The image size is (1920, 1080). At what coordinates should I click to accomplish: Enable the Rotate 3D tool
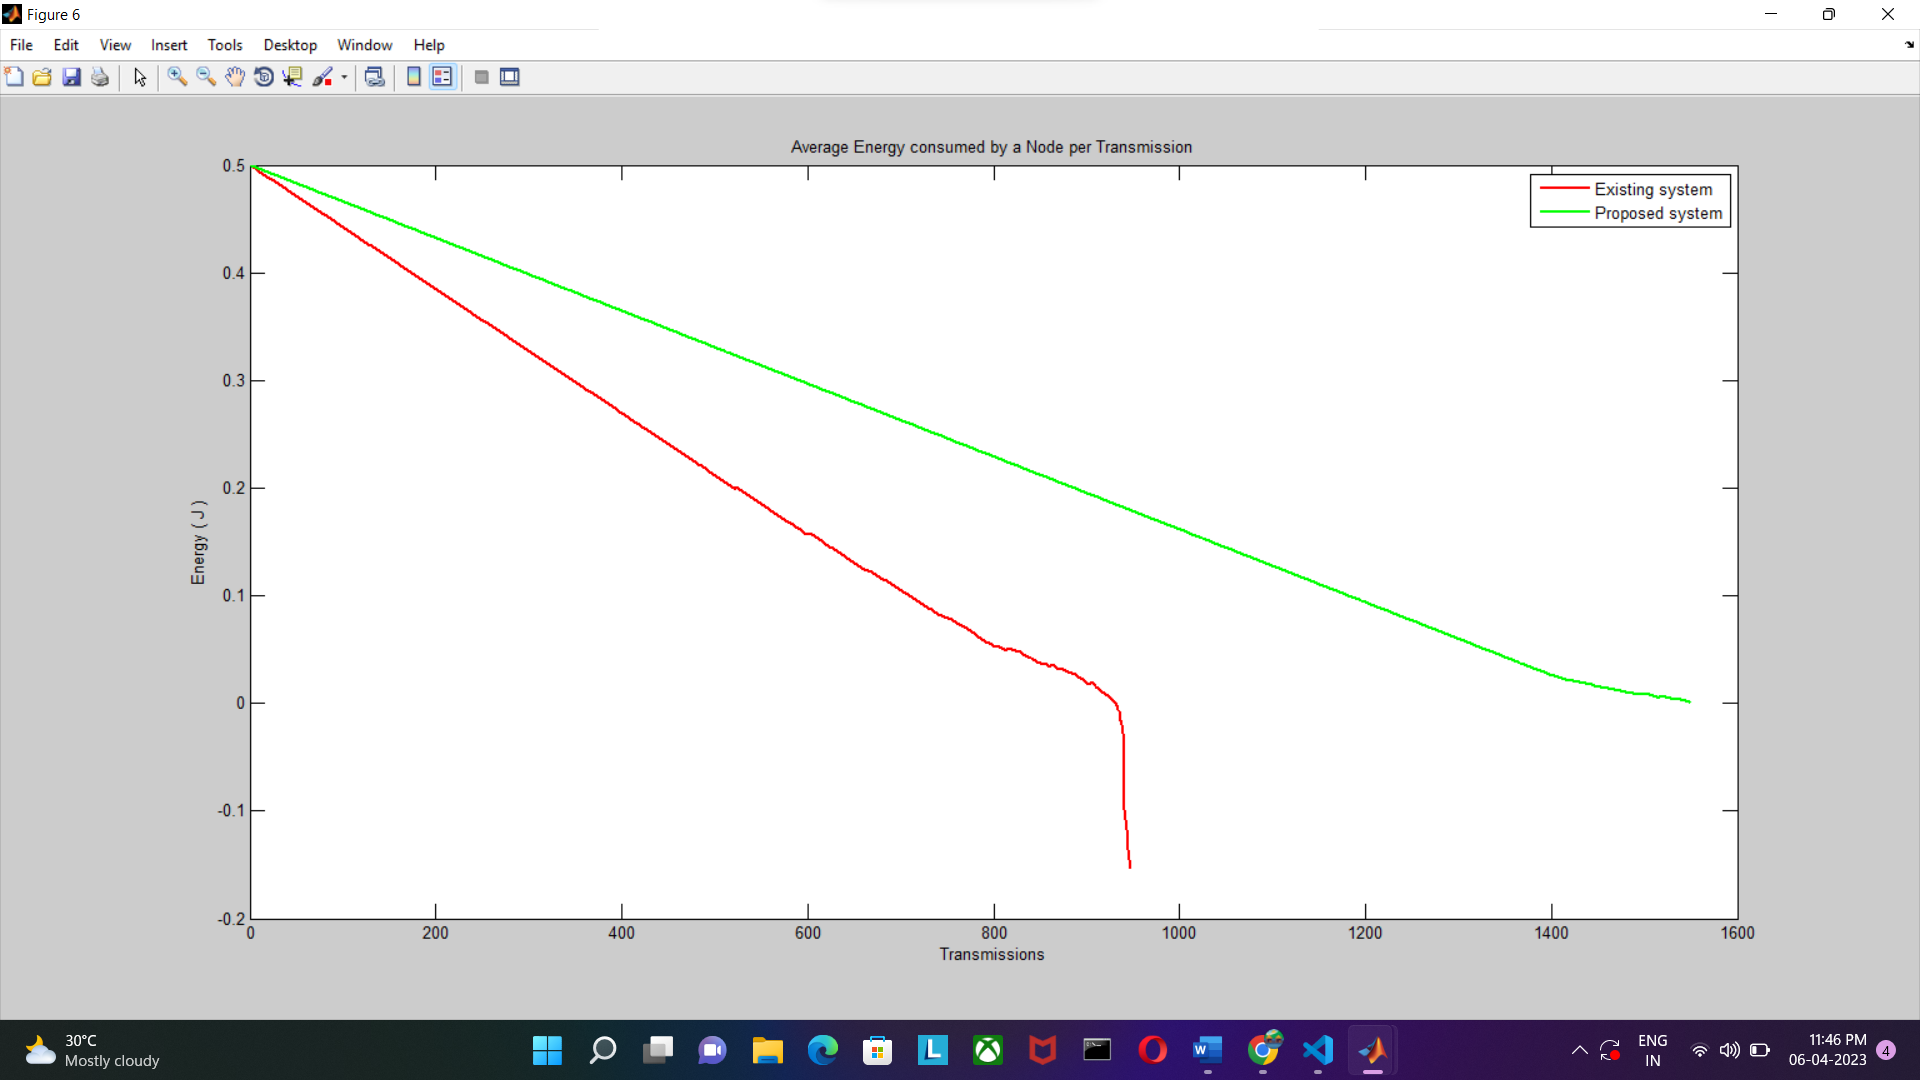tap(263, 77)
